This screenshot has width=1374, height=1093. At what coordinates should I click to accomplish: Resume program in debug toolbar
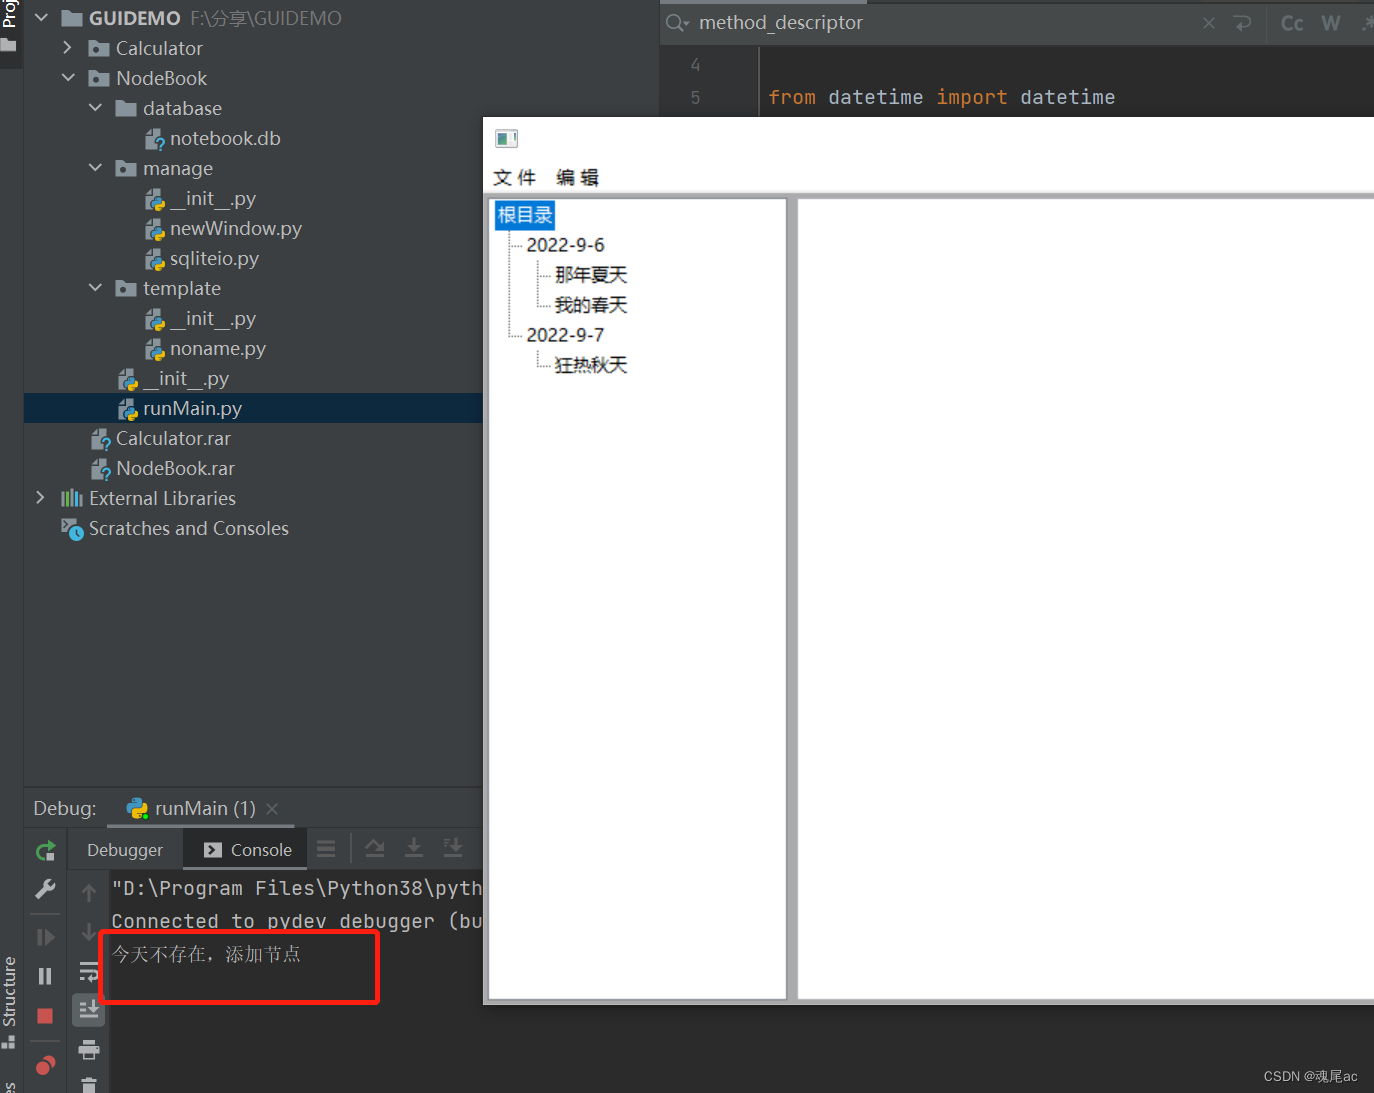[x=45, y=937]
